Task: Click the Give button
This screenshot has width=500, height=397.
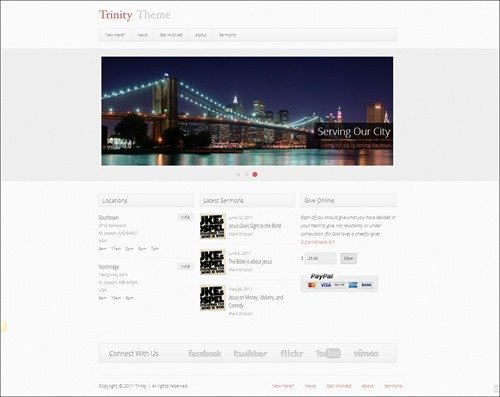Action: click(348, 258)
